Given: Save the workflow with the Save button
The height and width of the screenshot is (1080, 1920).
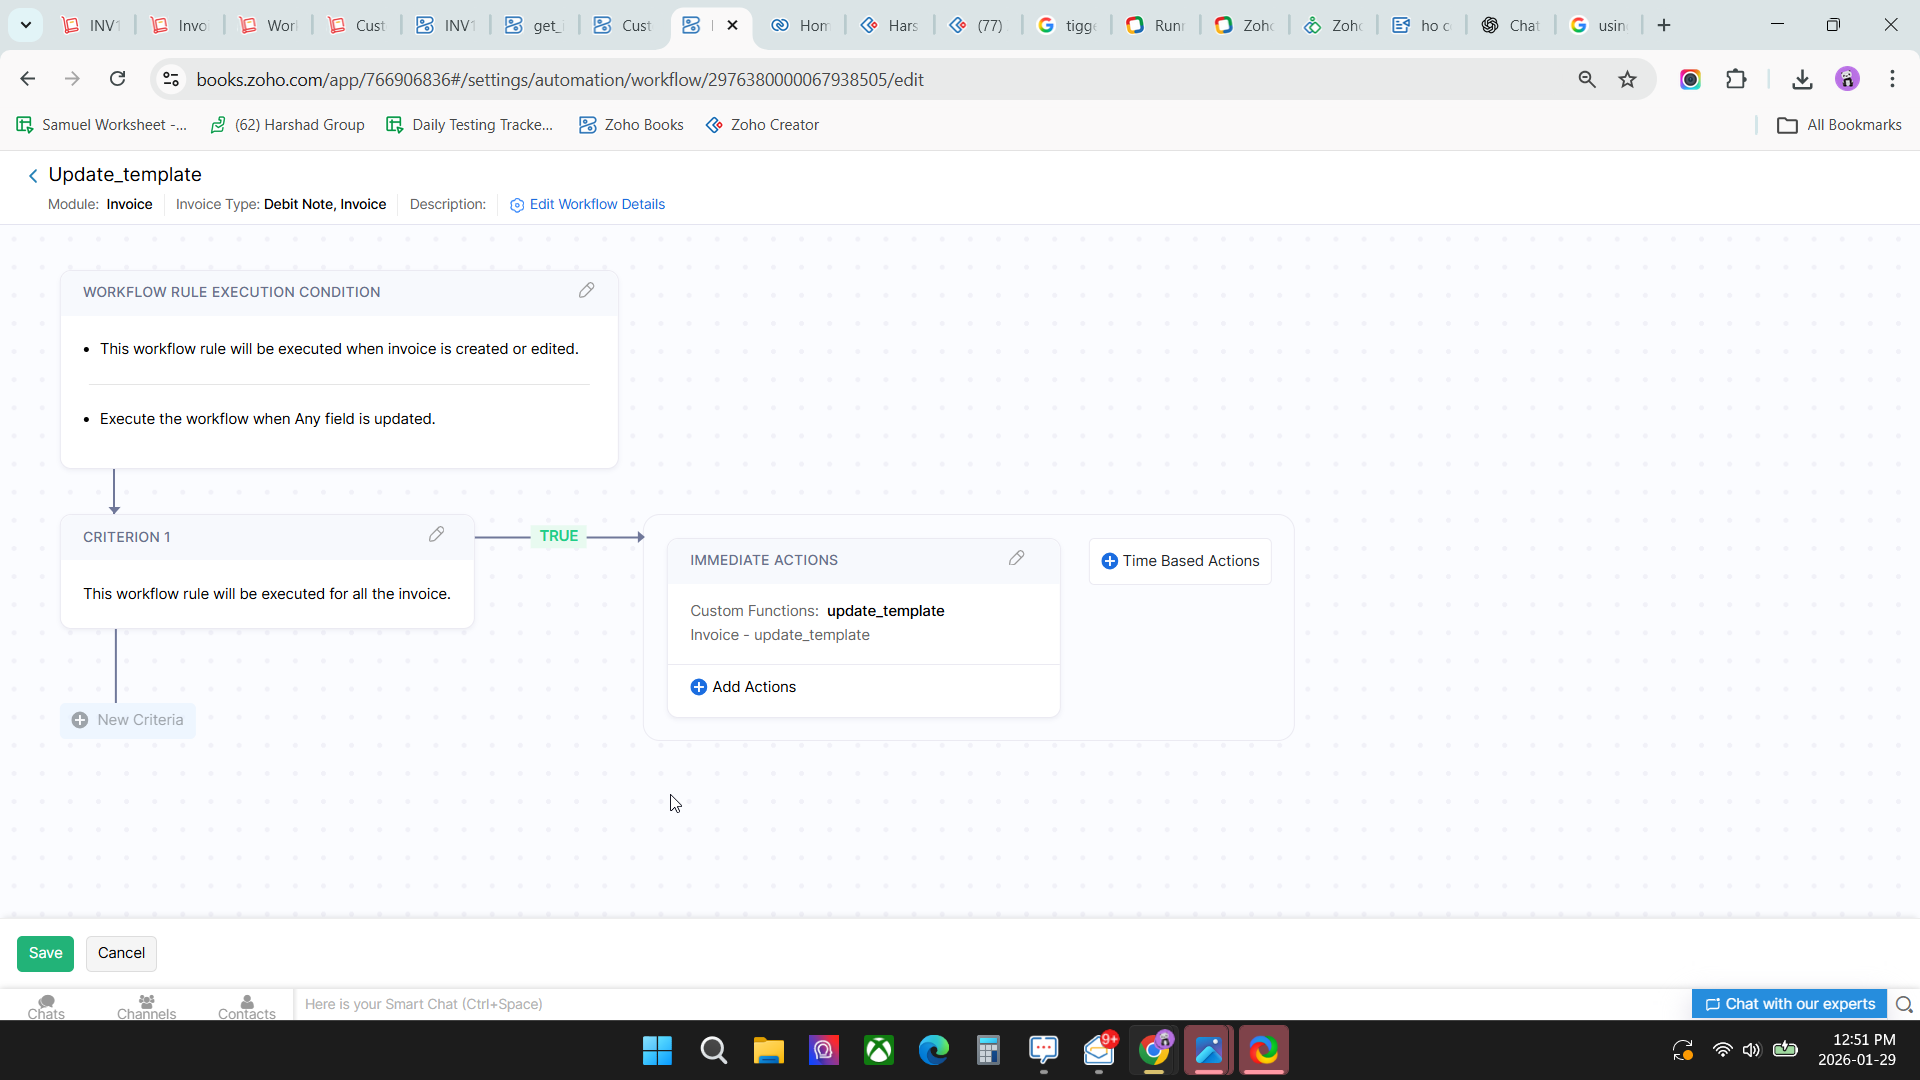Looking at the screenshot, I should click(x=45, y=953).
